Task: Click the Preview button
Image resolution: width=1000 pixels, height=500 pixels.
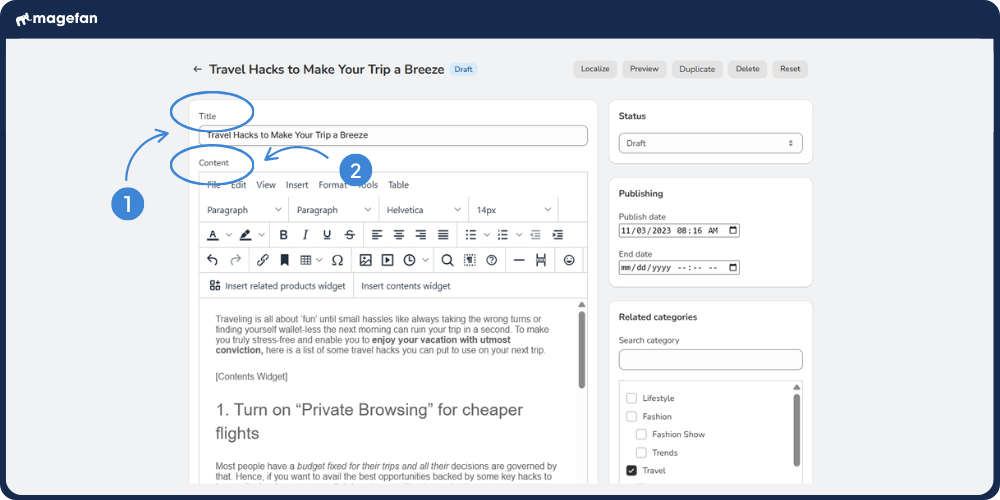Action: pos(644,69)
